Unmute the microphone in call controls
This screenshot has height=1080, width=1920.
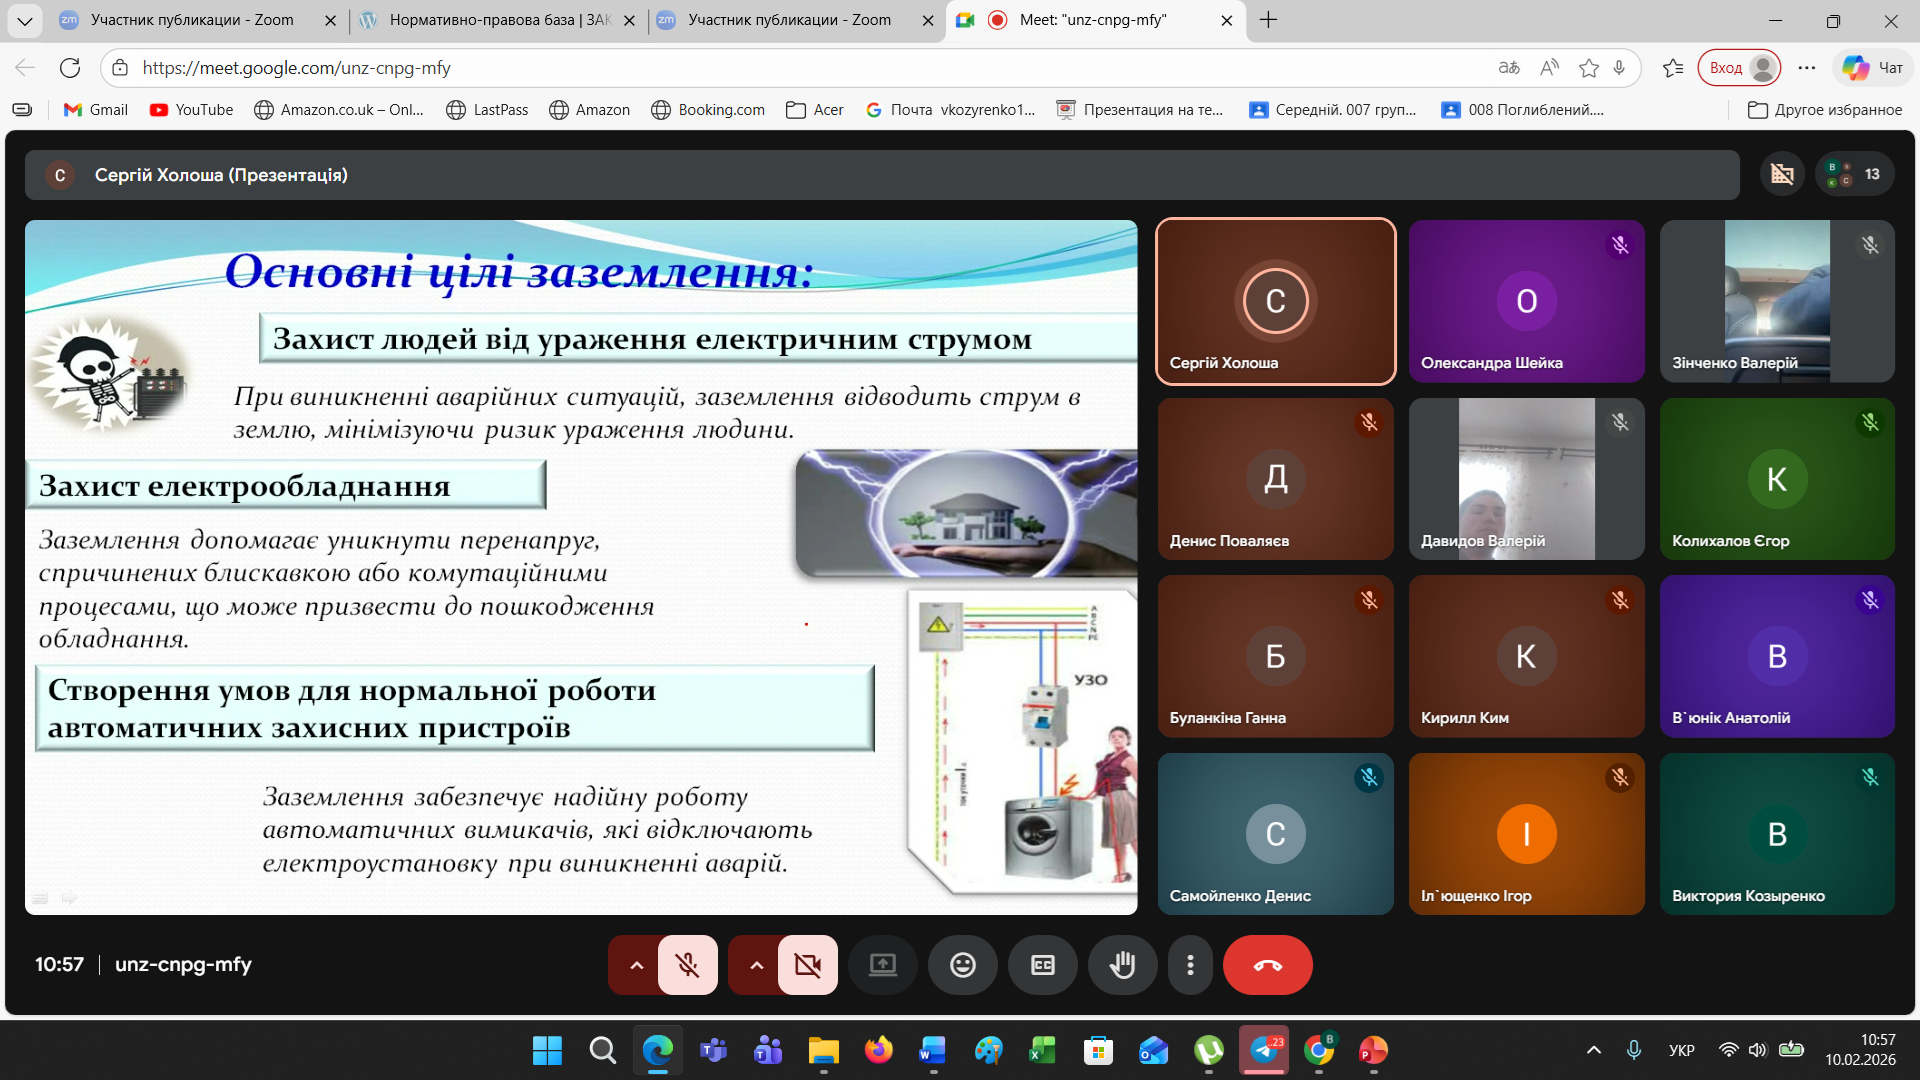tap(687, 965)
